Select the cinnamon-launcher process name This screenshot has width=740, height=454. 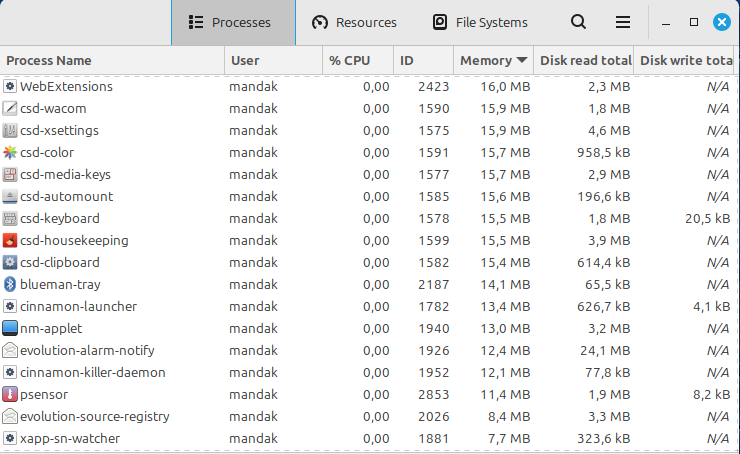[x=78, y=306]
